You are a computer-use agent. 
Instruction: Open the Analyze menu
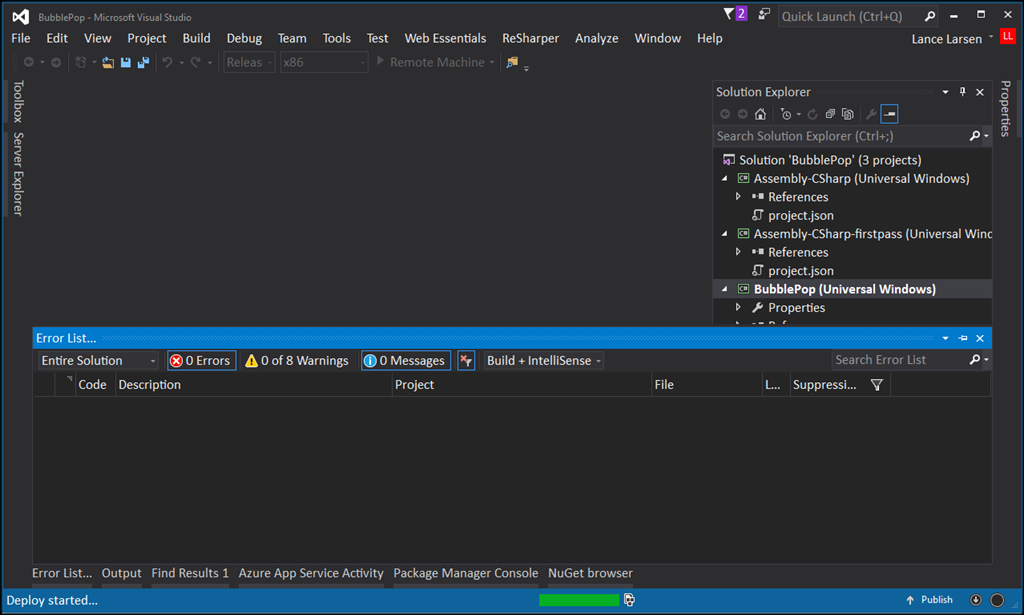click(x=596, y=39)
